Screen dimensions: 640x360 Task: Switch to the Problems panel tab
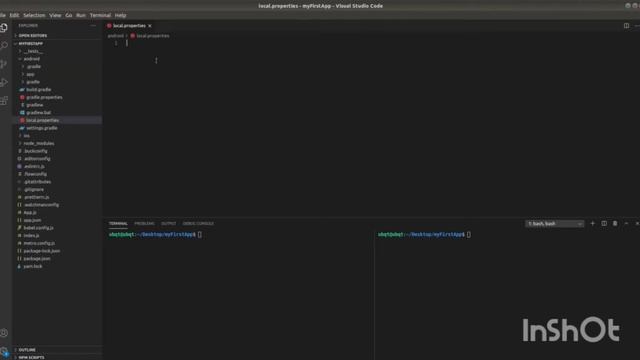(x=144, y=224)
